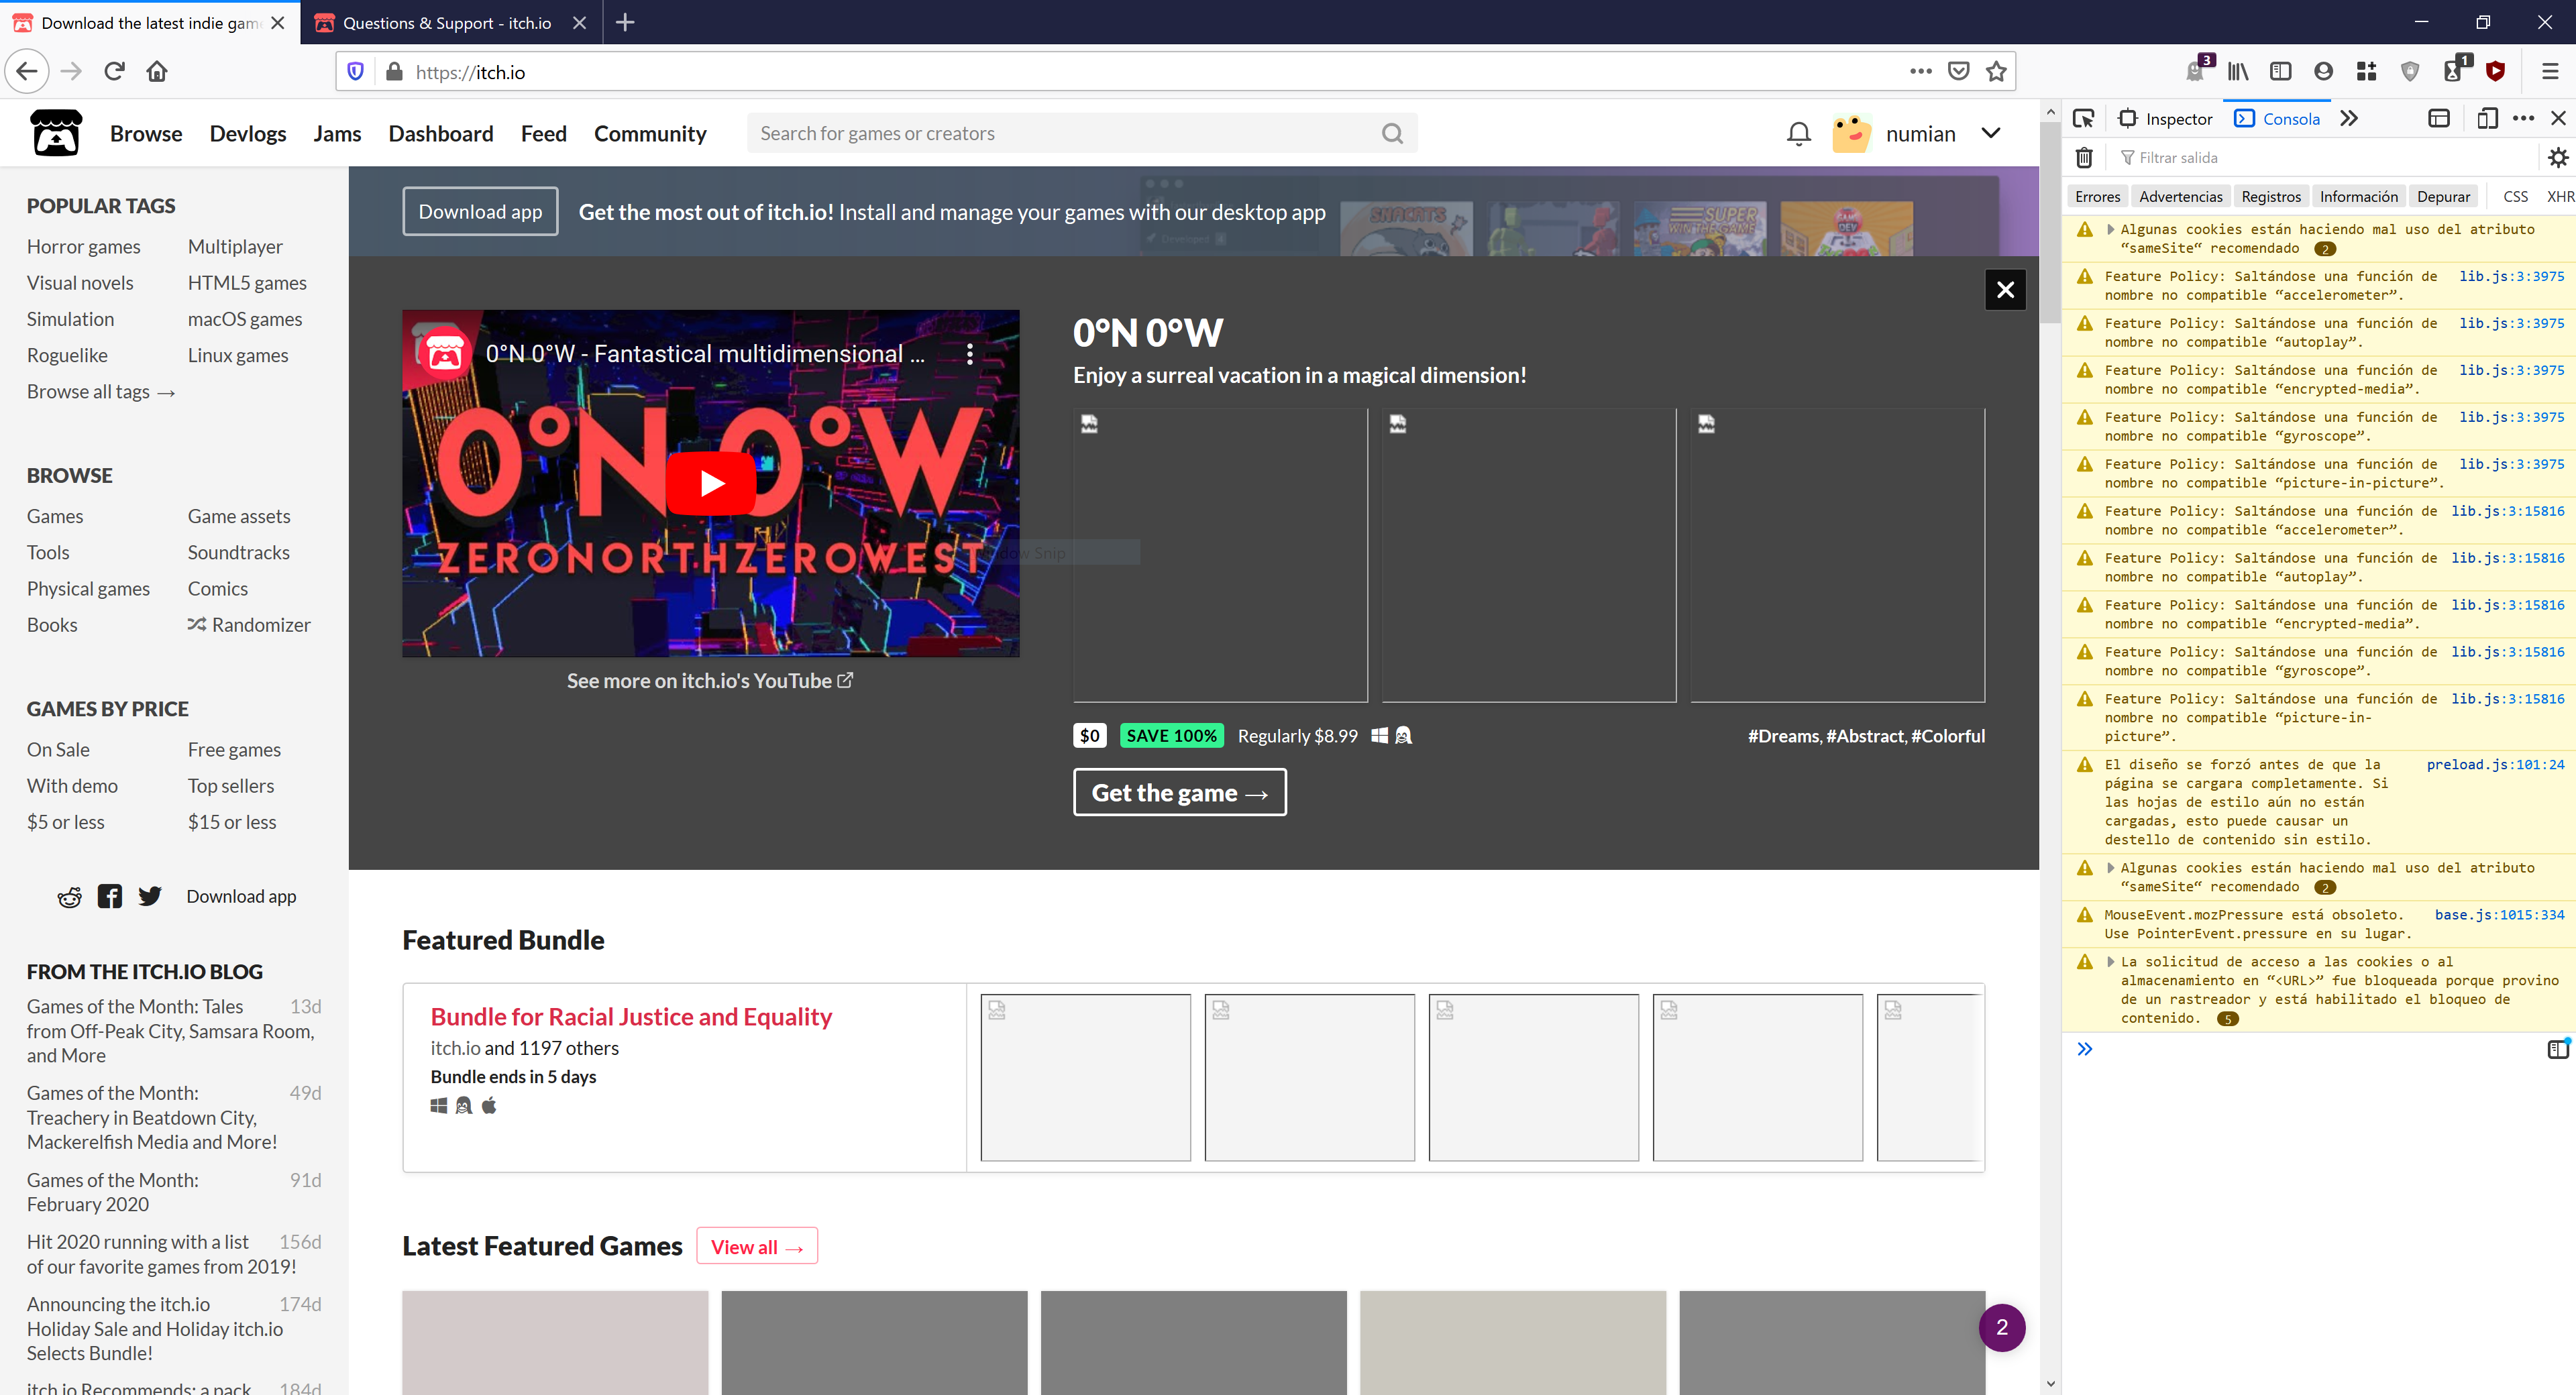The height and width of the screenshot is (1395, 2576).
Task: Toggle the Errores console filter
Action: 2097,197
